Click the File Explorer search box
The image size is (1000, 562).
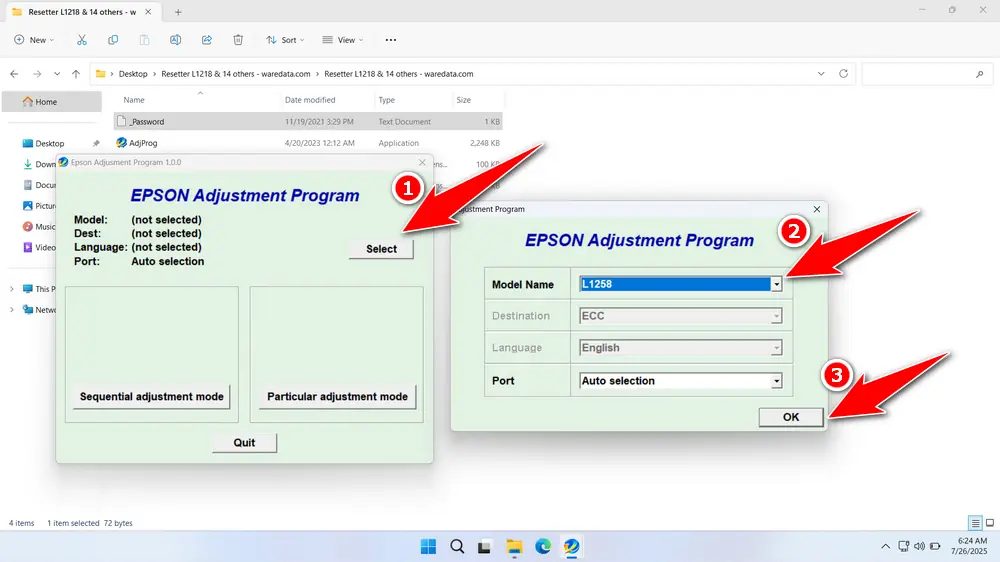(x=927, y=74)
